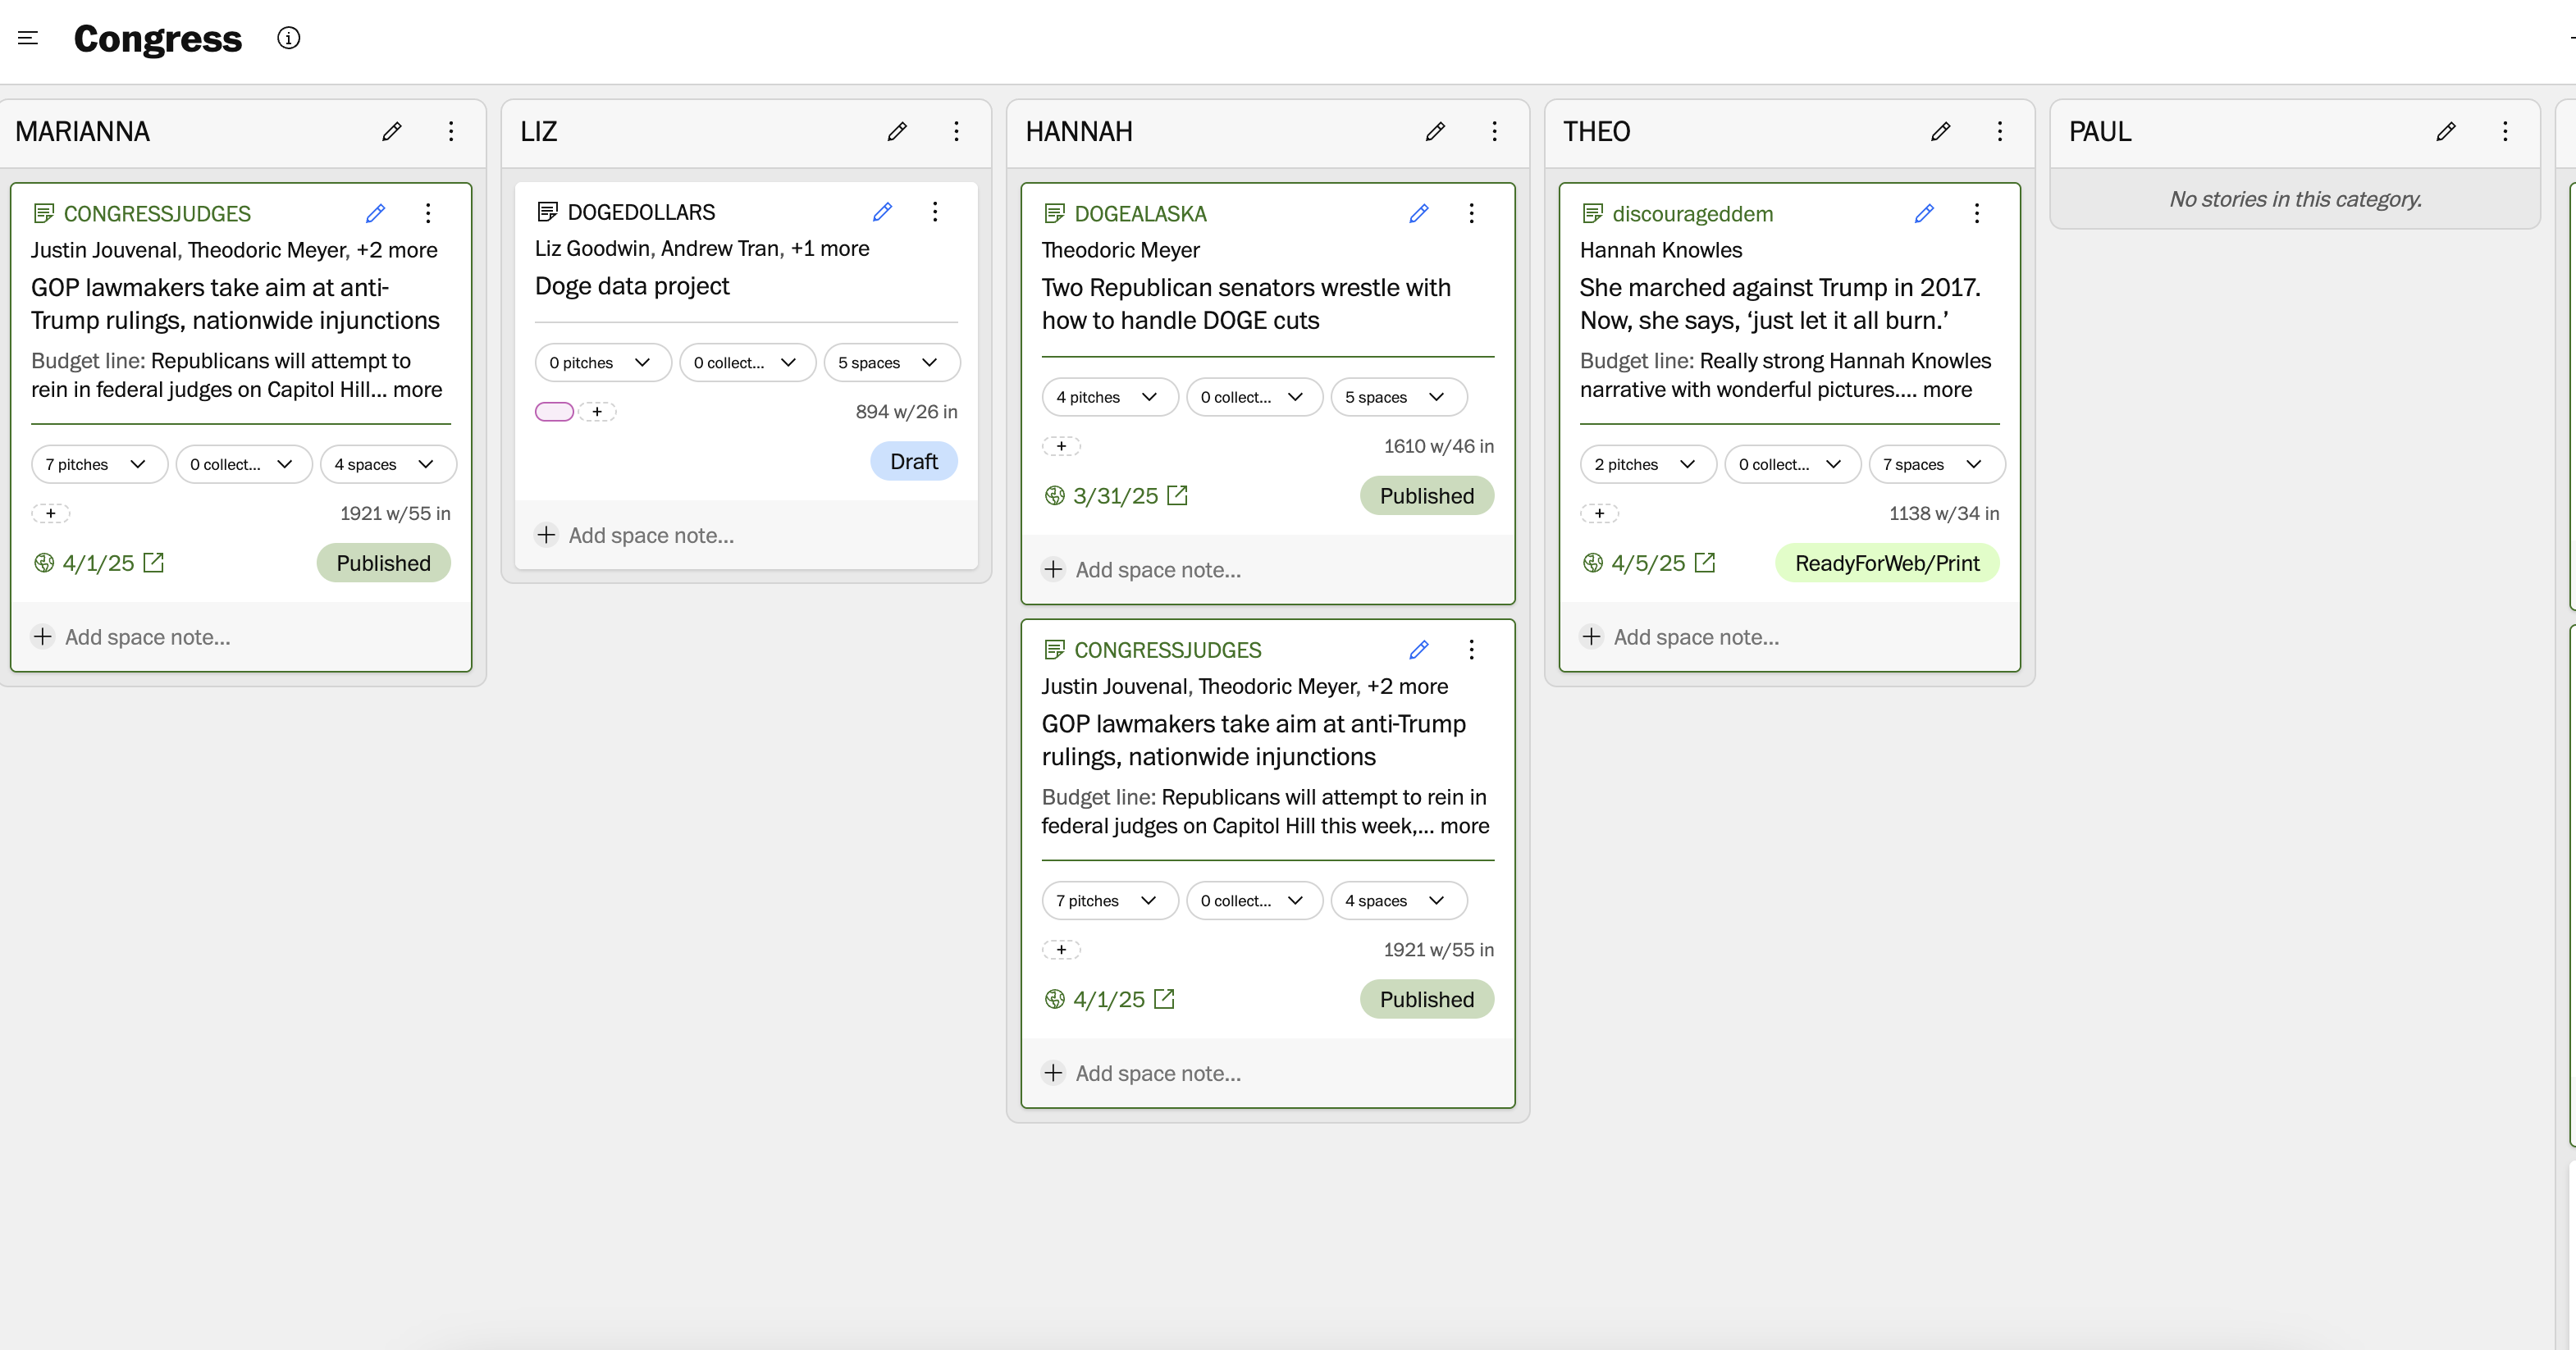Open the LIZ column three-dot menu
This screenshot has height=1350, width=2576.
click(x=956, y=131)
